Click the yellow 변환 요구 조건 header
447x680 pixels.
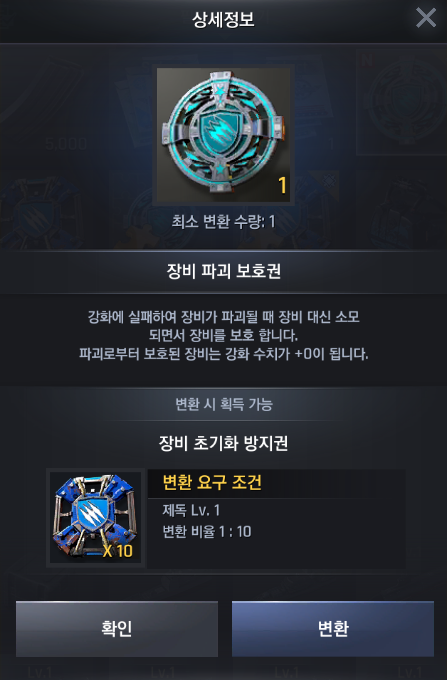point(212,482)
